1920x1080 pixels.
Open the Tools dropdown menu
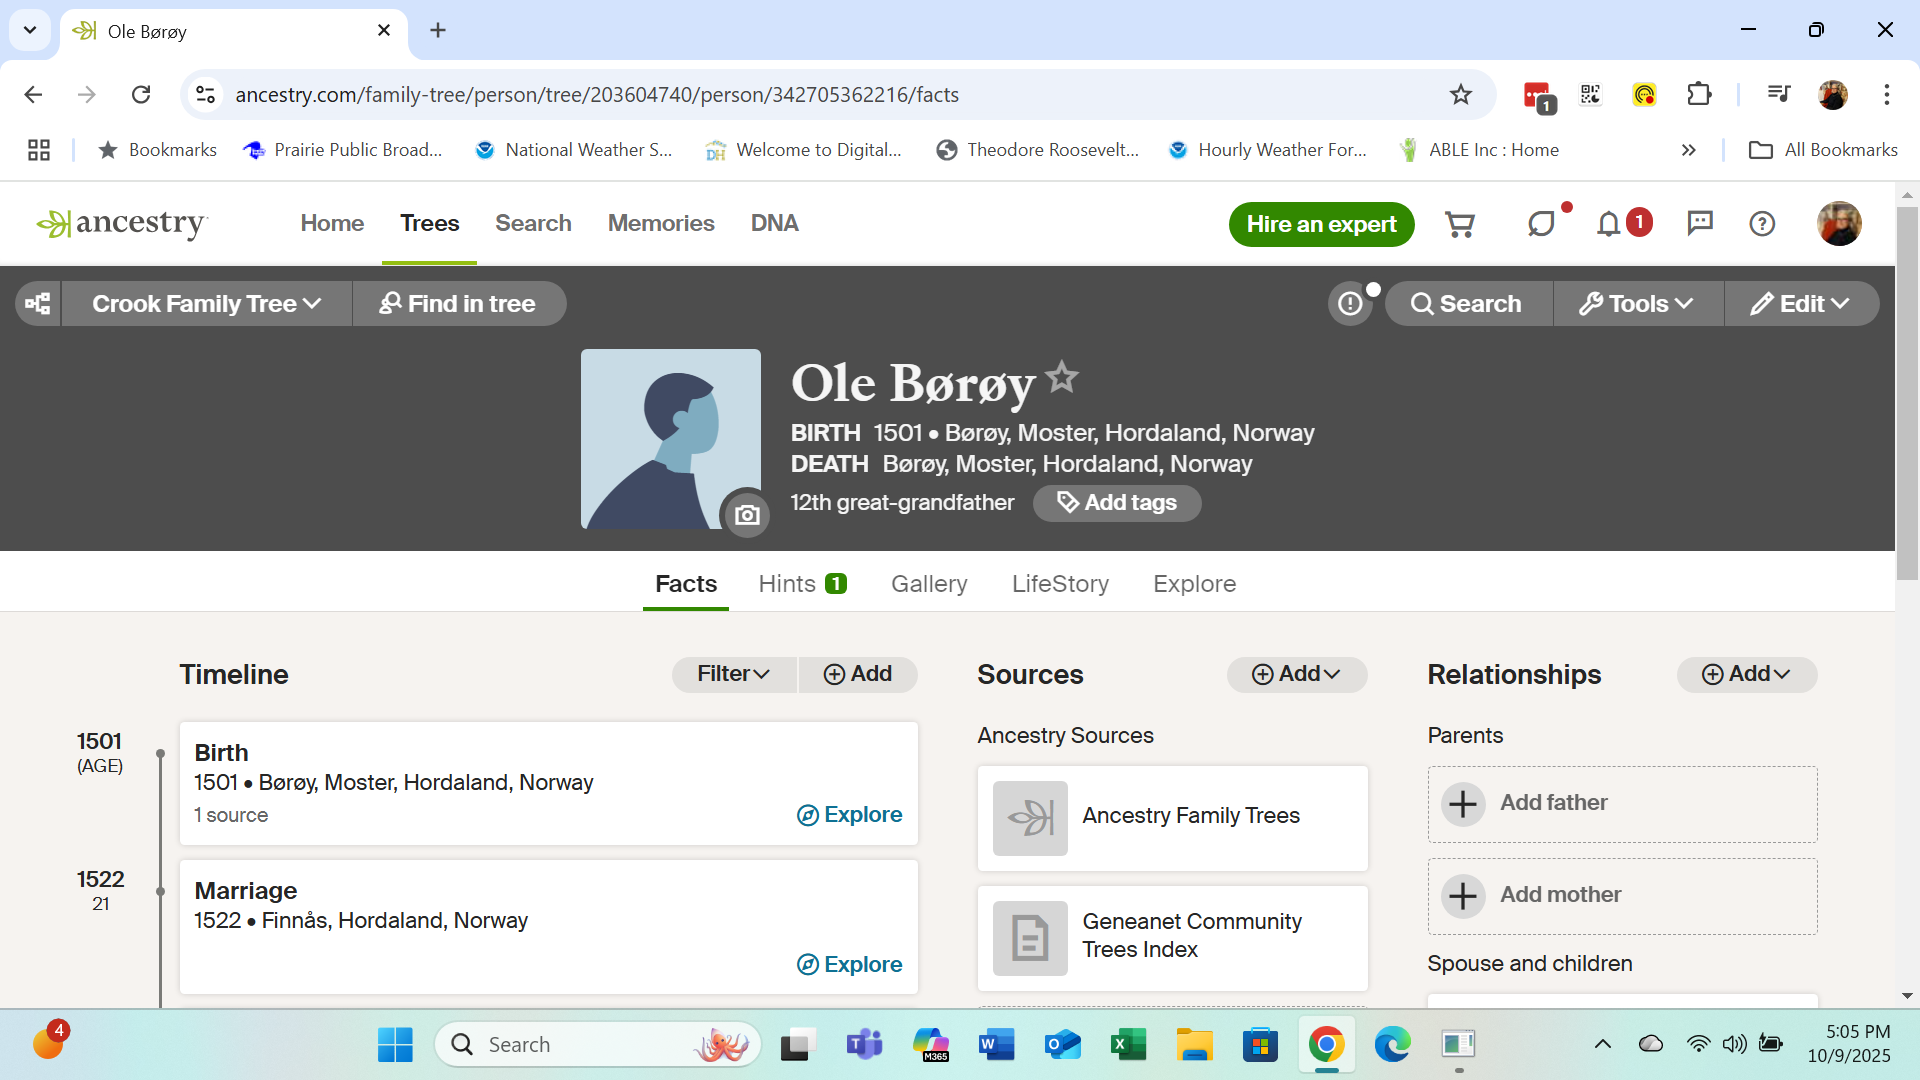pyautogui.click(x=1637, y=304)
